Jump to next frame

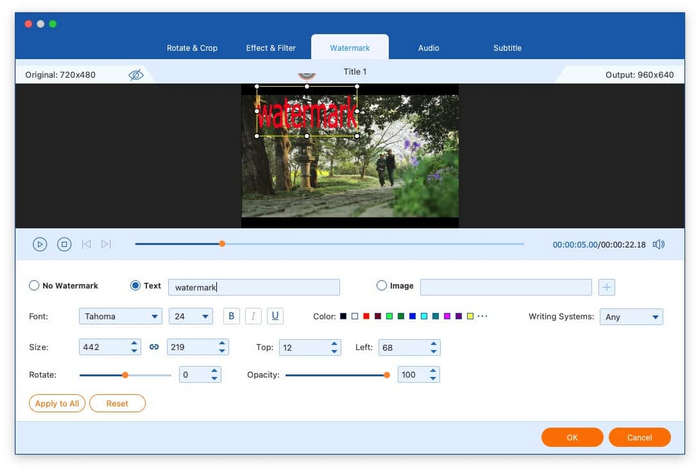(106, 244)
